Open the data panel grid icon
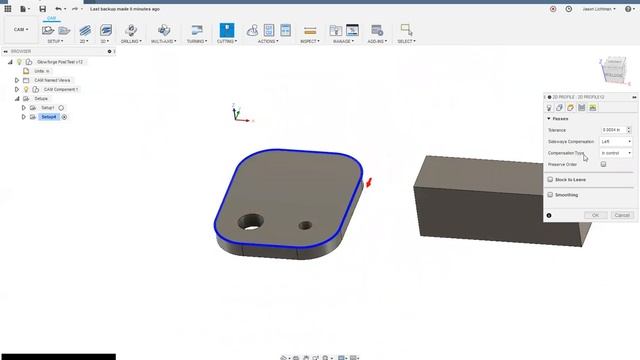Viewport: 640px width, 360px height. (x=8, y=9)
